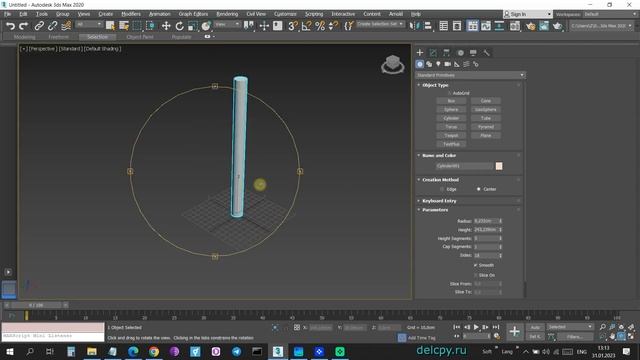640x360 pixels.
Task: Enable the Slice On checkbox
Action: (476, 275)
